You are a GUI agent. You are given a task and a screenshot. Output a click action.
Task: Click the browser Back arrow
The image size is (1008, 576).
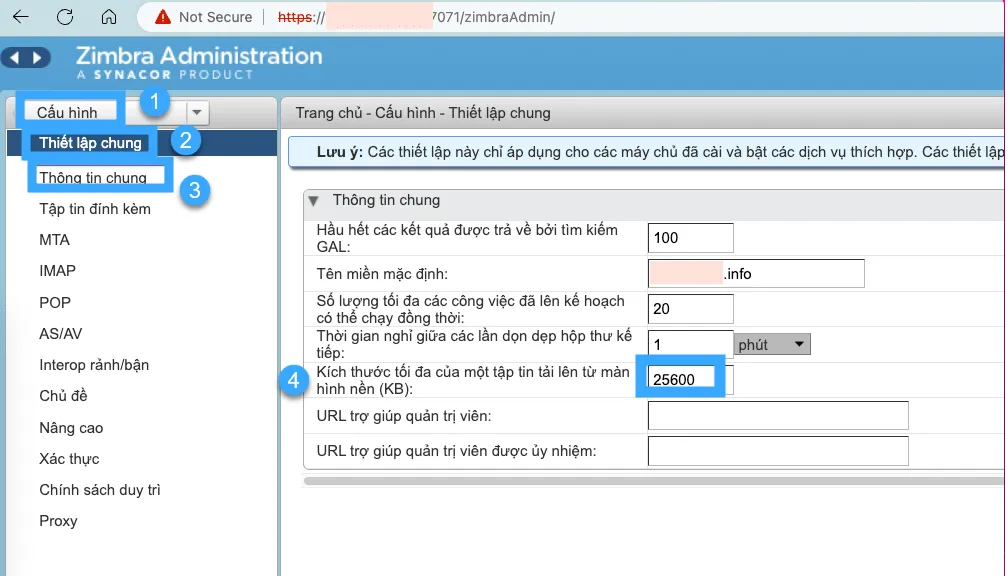21,17
